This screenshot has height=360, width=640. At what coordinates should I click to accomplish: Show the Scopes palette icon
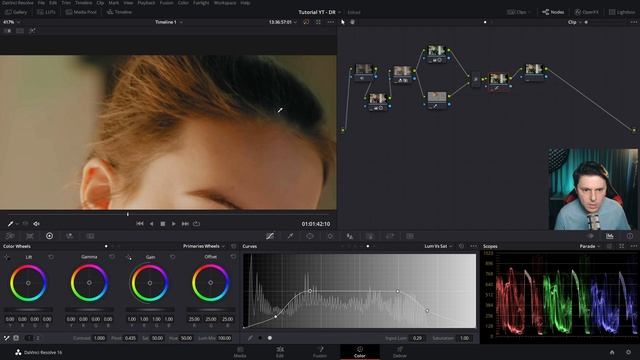point(609,236)
